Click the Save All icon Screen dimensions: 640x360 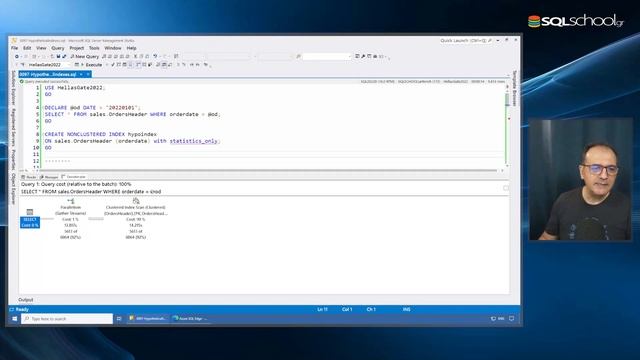pyautogui.click(x=64, y=56)
